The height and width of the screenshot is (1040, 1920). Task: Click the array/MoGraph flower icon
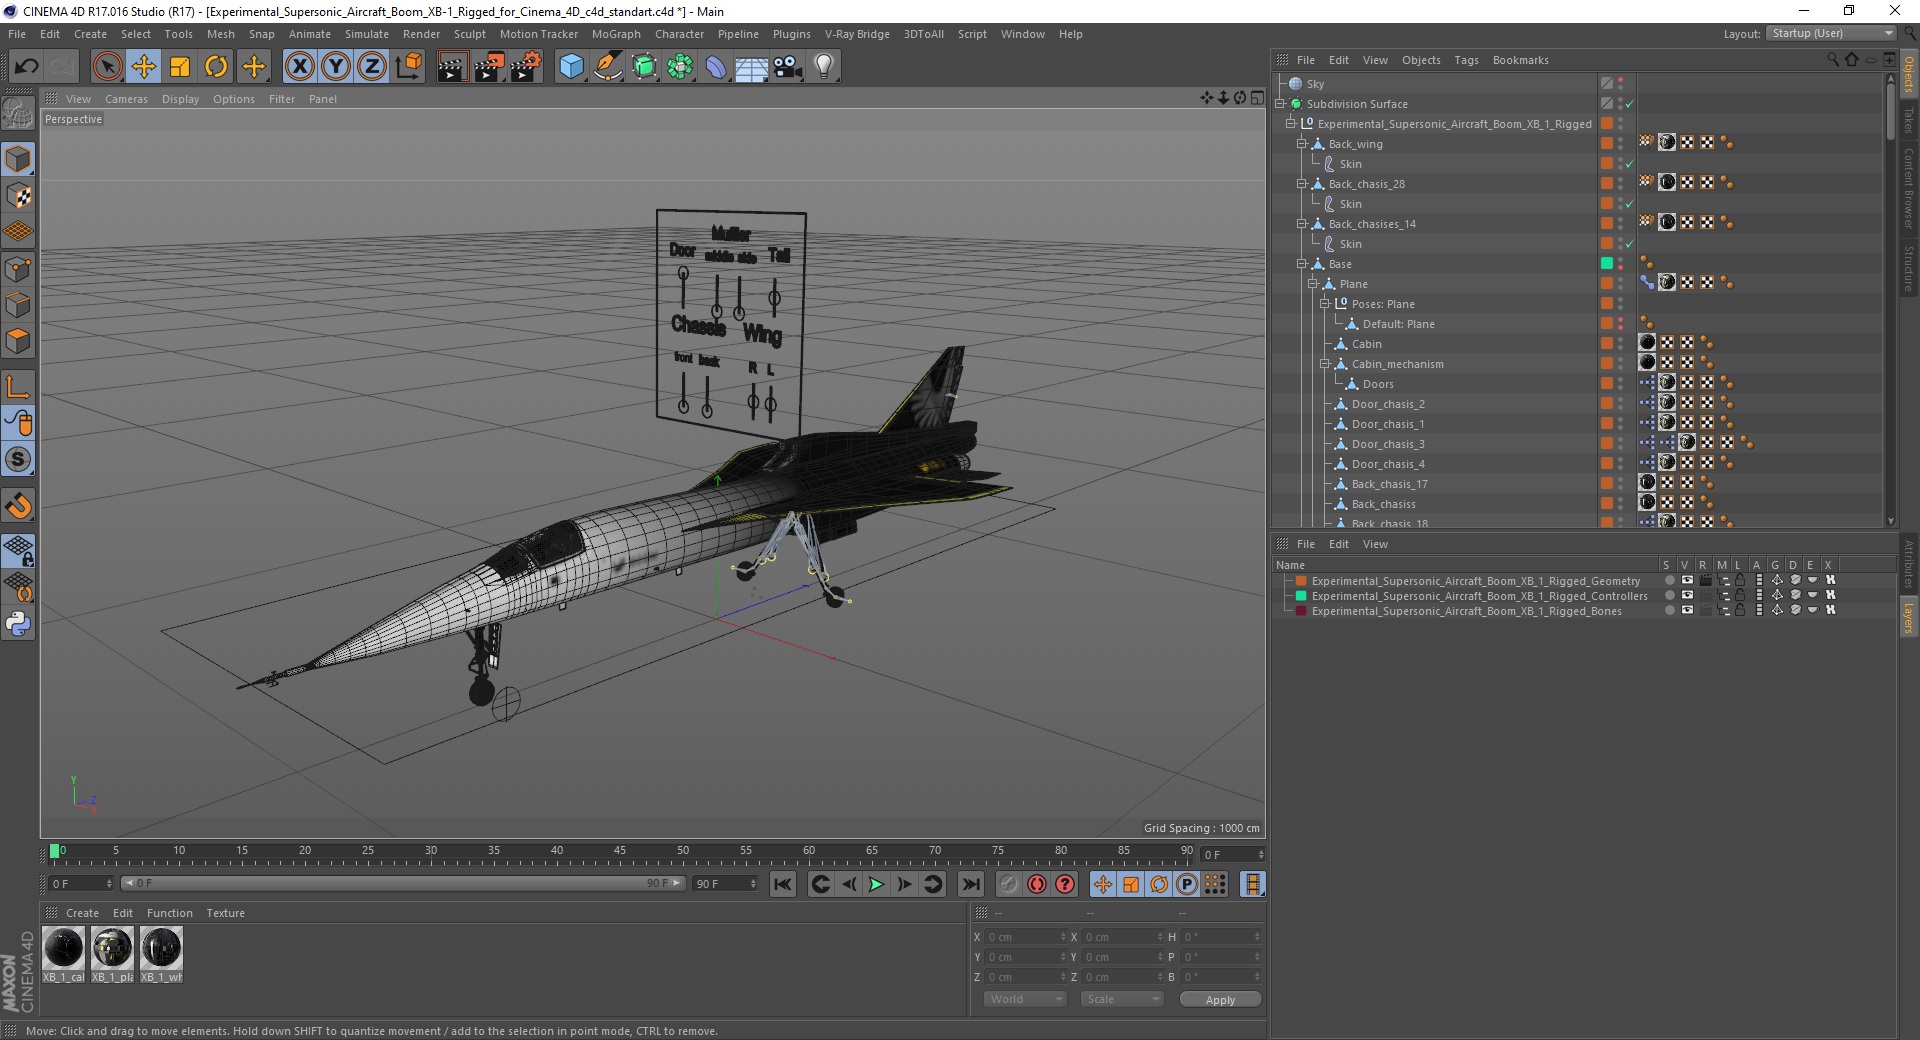click(680, 67)
